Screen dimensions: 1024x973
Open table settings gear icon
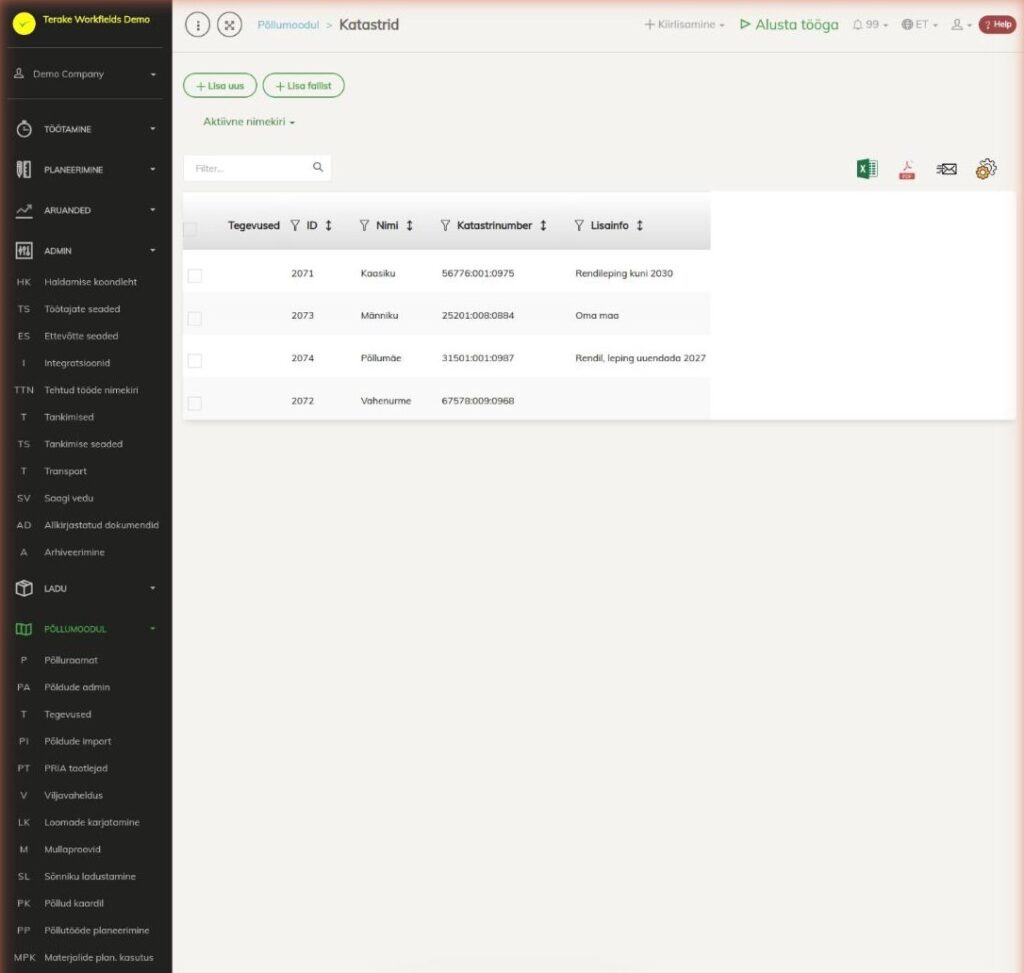point(985,169)
